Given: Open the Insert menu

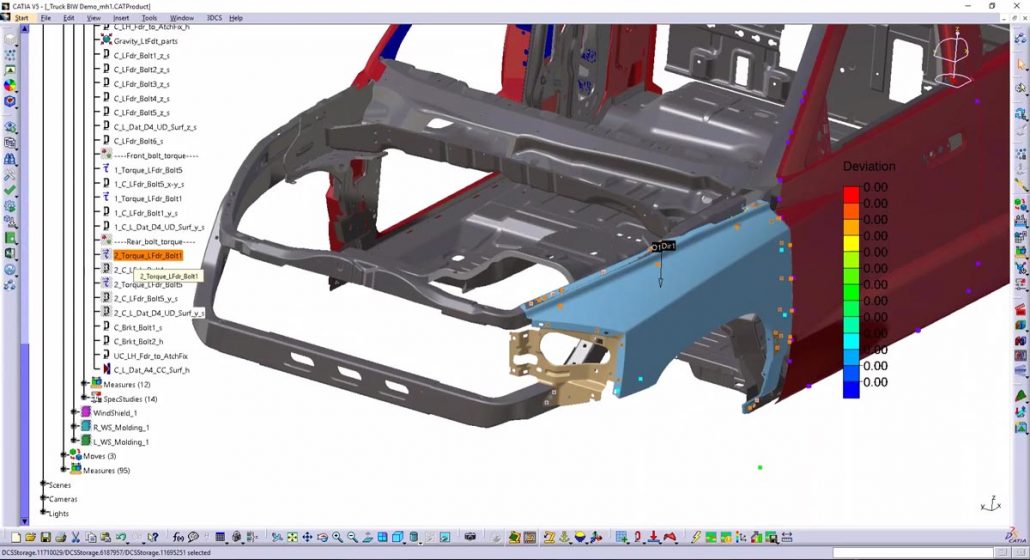Looking at the screenshot, I should [121, 18].
